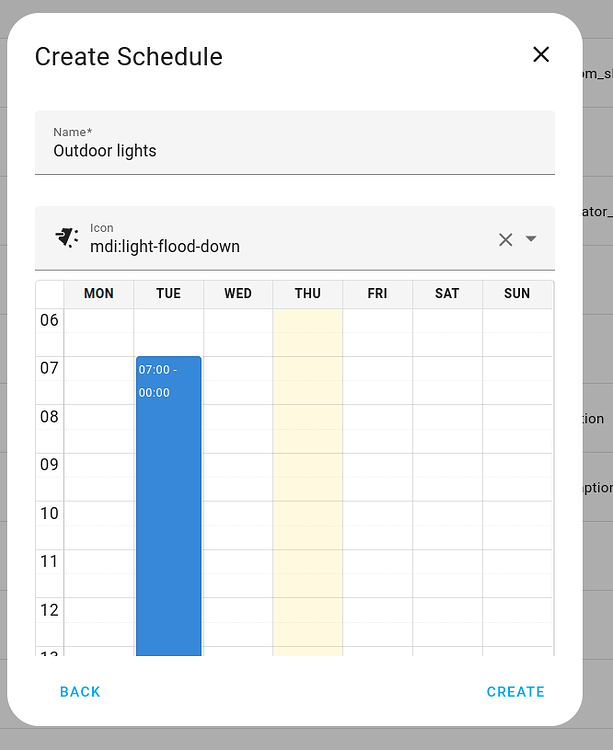Viewport: 613px width, 750px height.
Task: Close the Create Schedule dialog
Action: pyautogui.click(x=541, y=55)
